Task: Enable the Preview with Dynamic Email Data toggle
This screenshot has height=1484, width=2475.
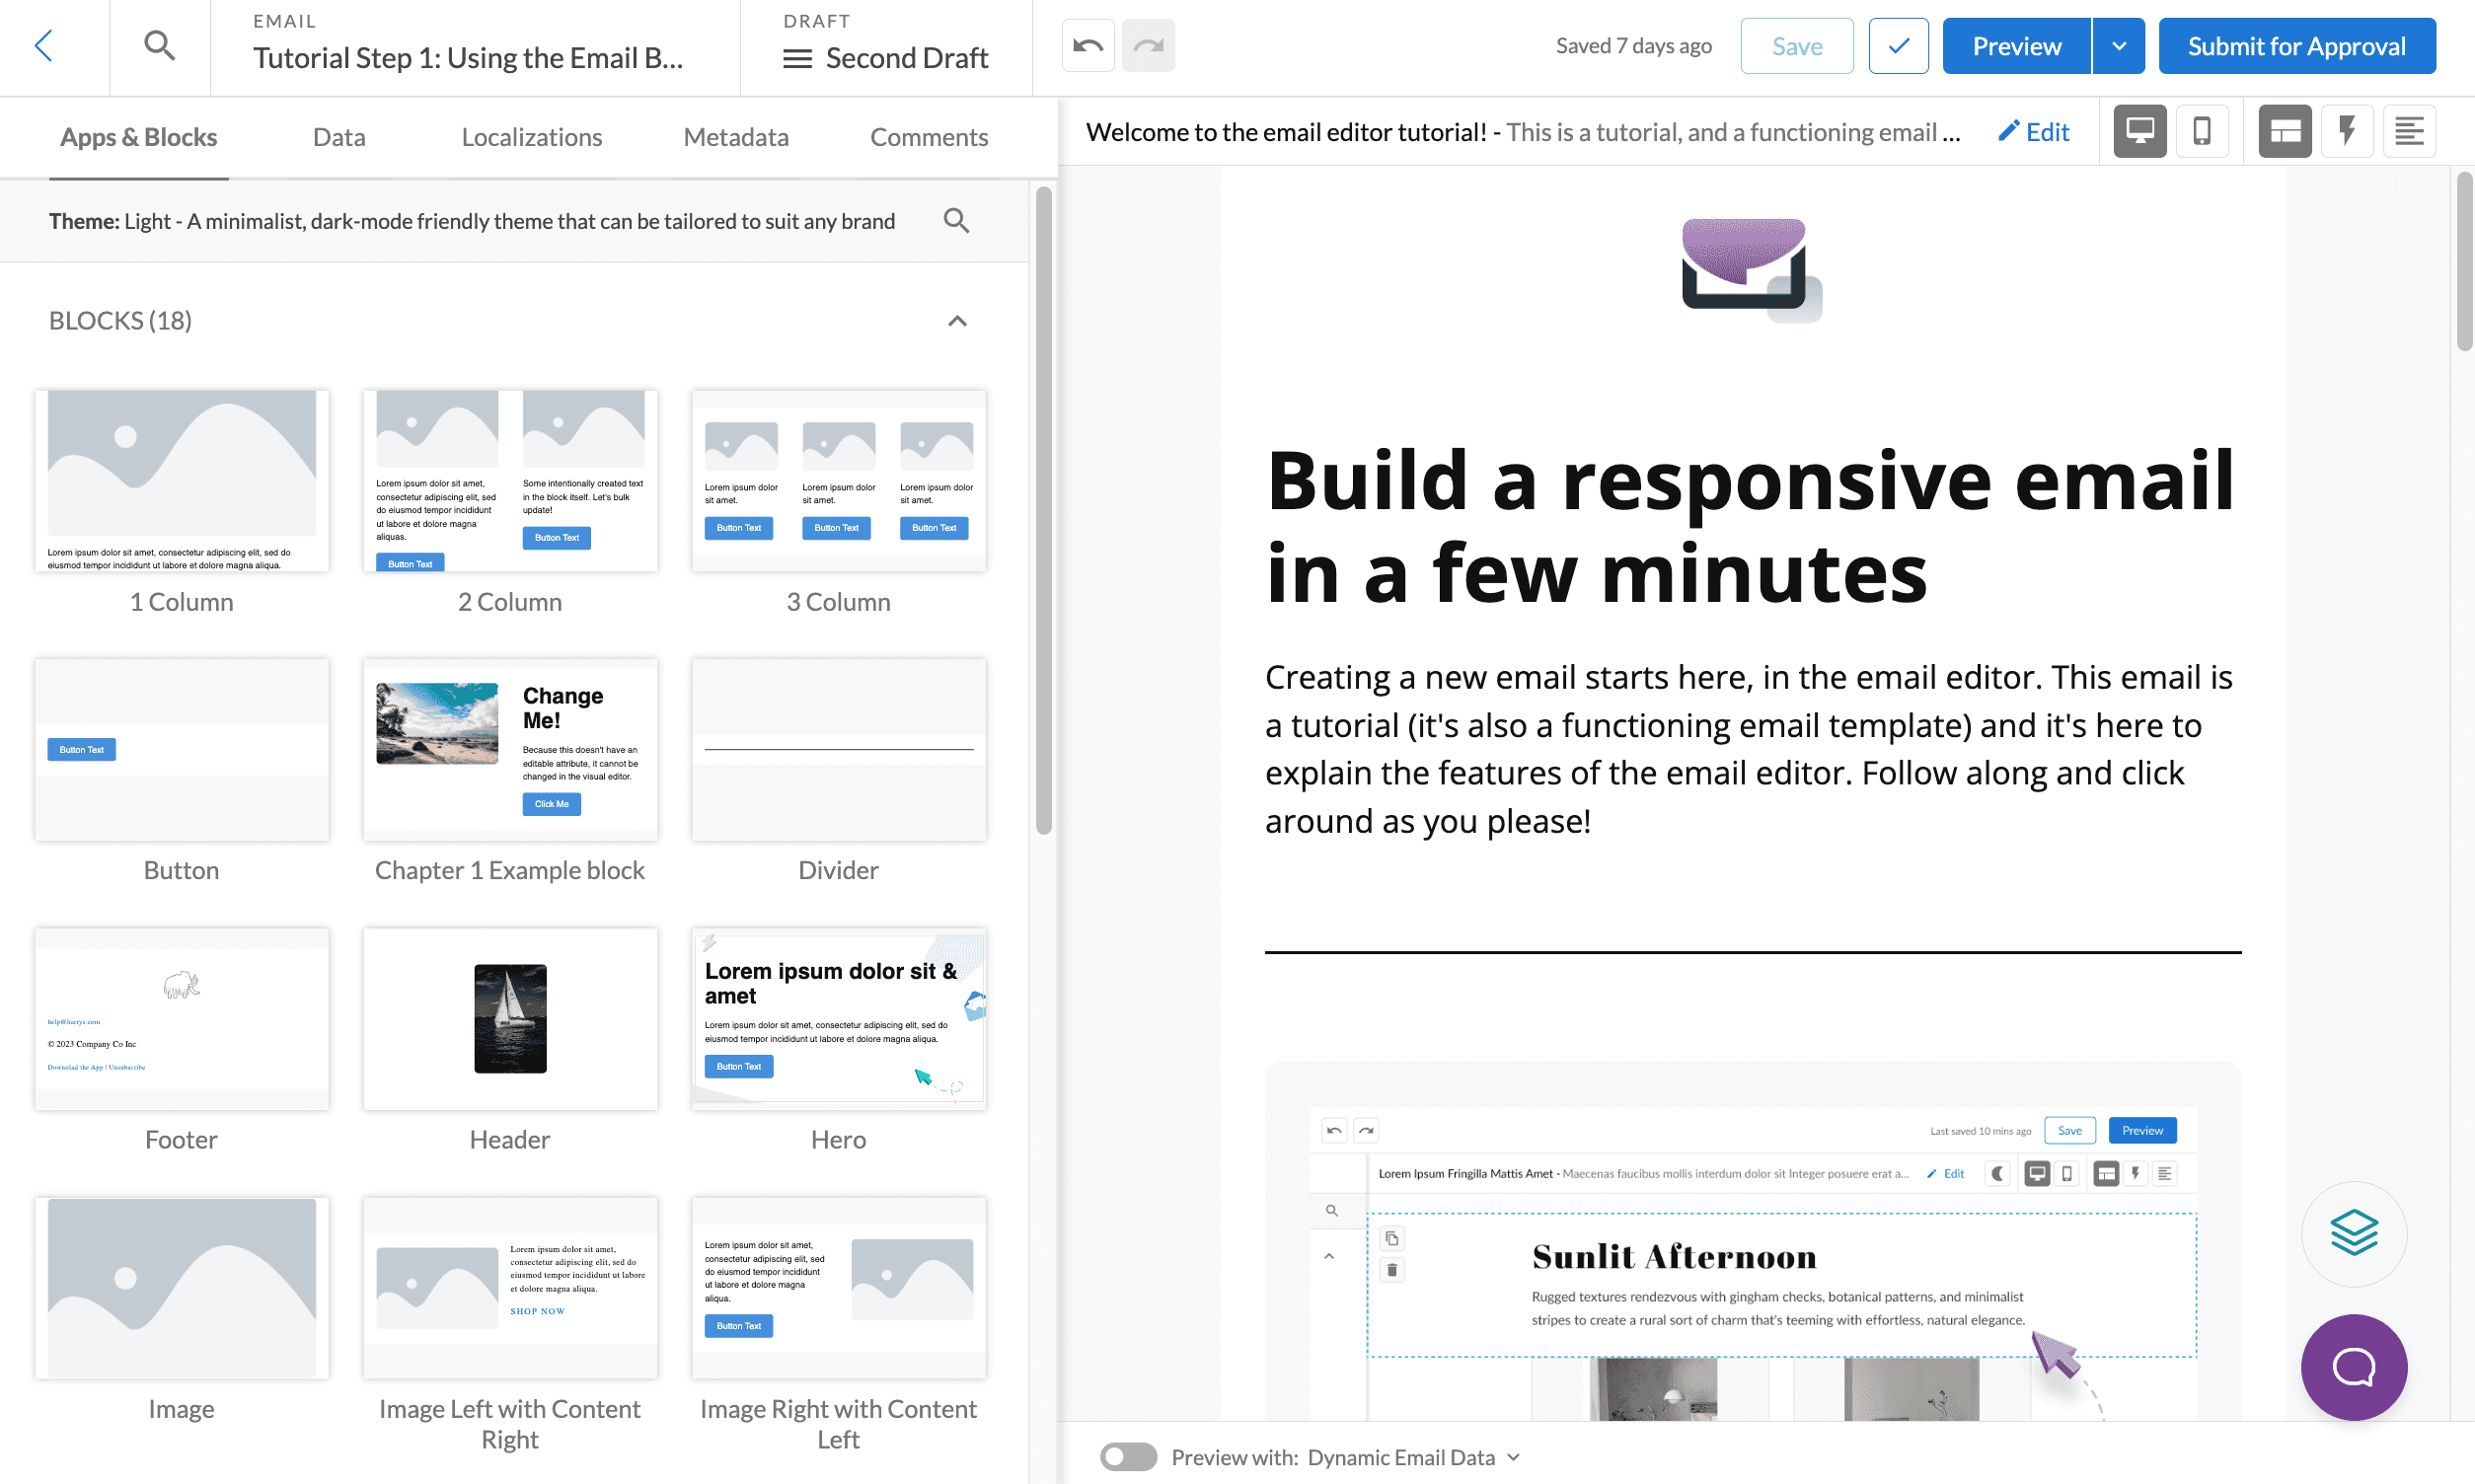Action: coord(1128,1457)
